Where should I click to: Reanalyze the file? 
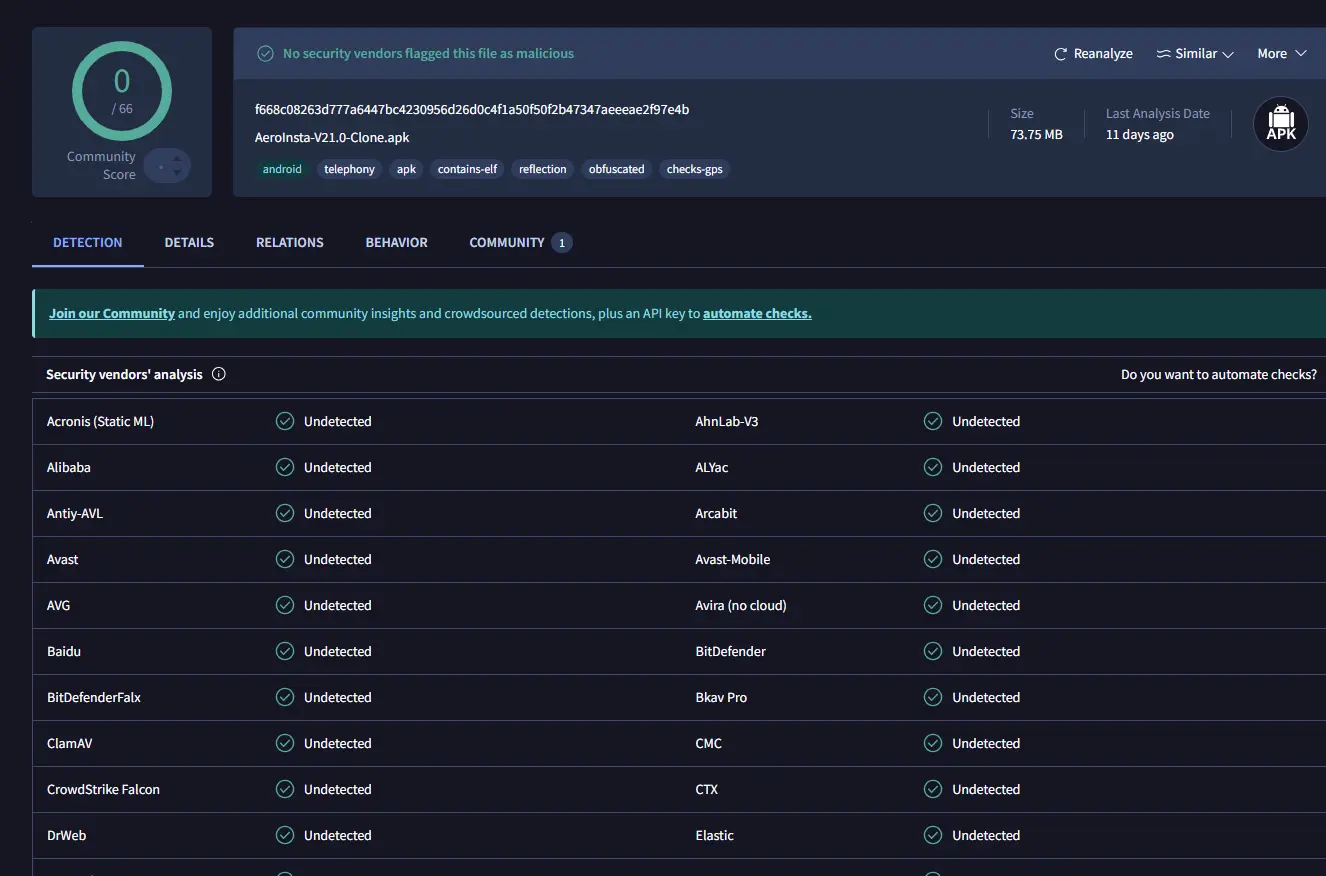point(1093,54)
